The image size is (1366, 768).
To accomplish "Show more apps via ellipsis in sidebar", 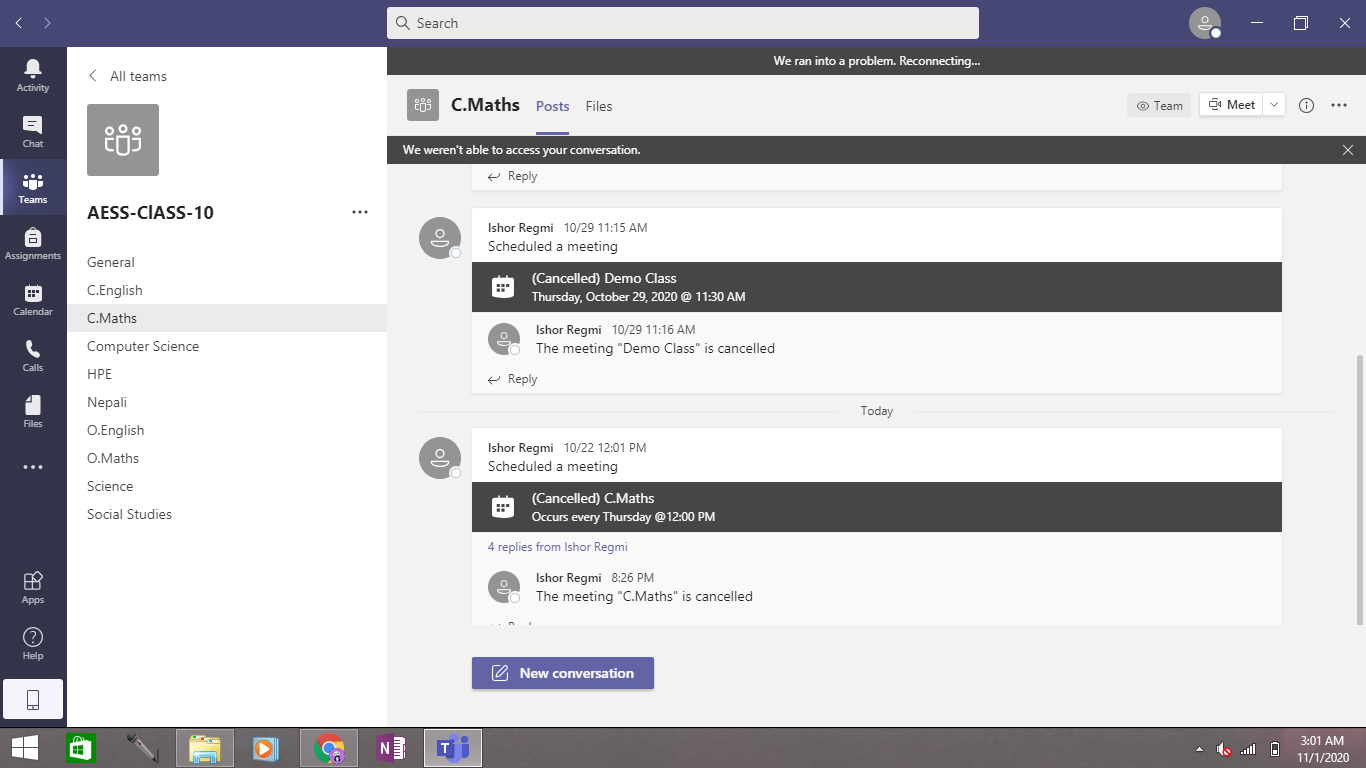I will tap(33, 467).
